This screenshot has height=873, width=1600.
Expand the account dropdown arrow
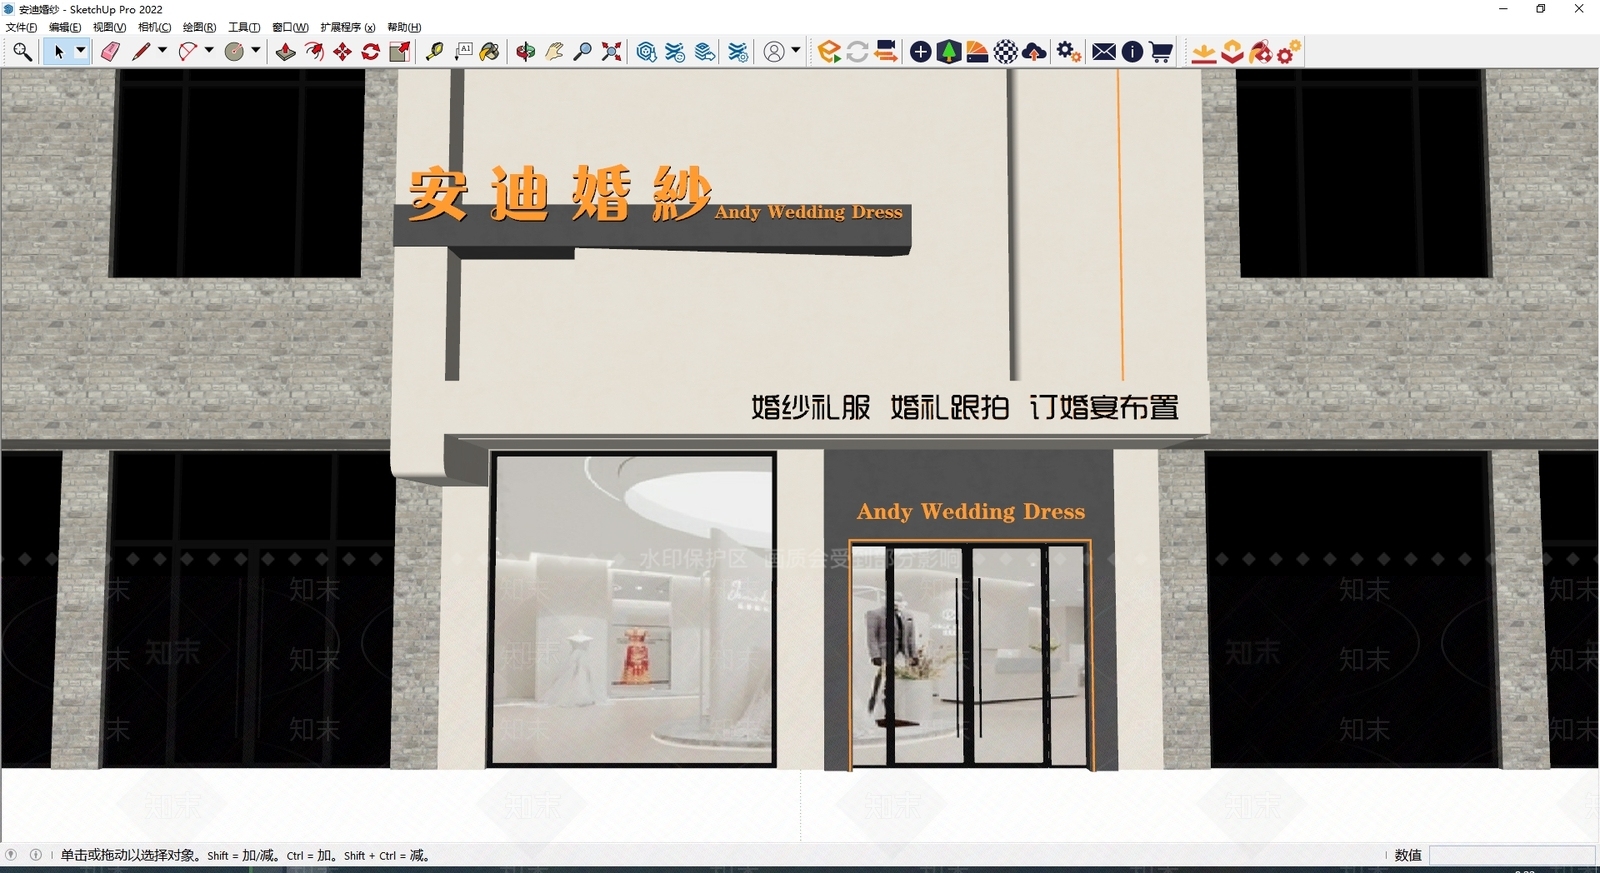(x=796, y=51)
